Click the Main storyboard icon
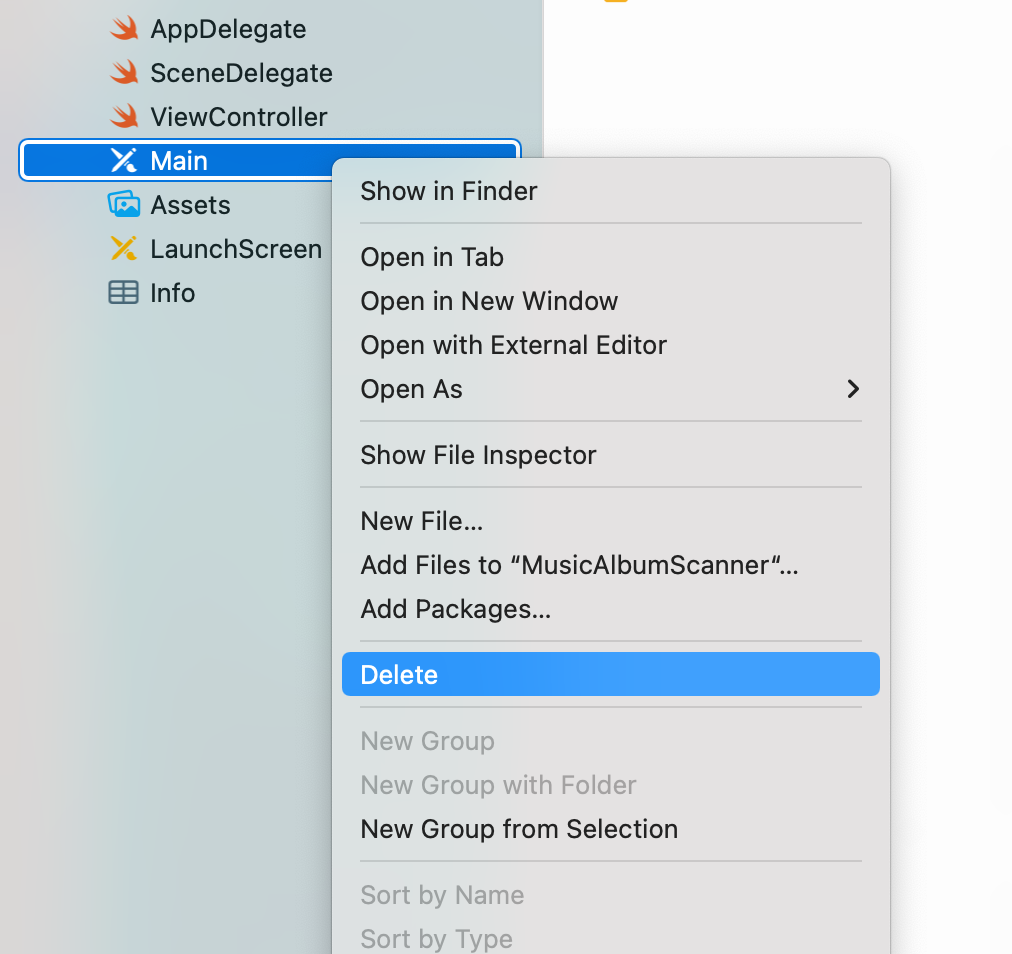 pyautogui.click(x=124, y=161)
